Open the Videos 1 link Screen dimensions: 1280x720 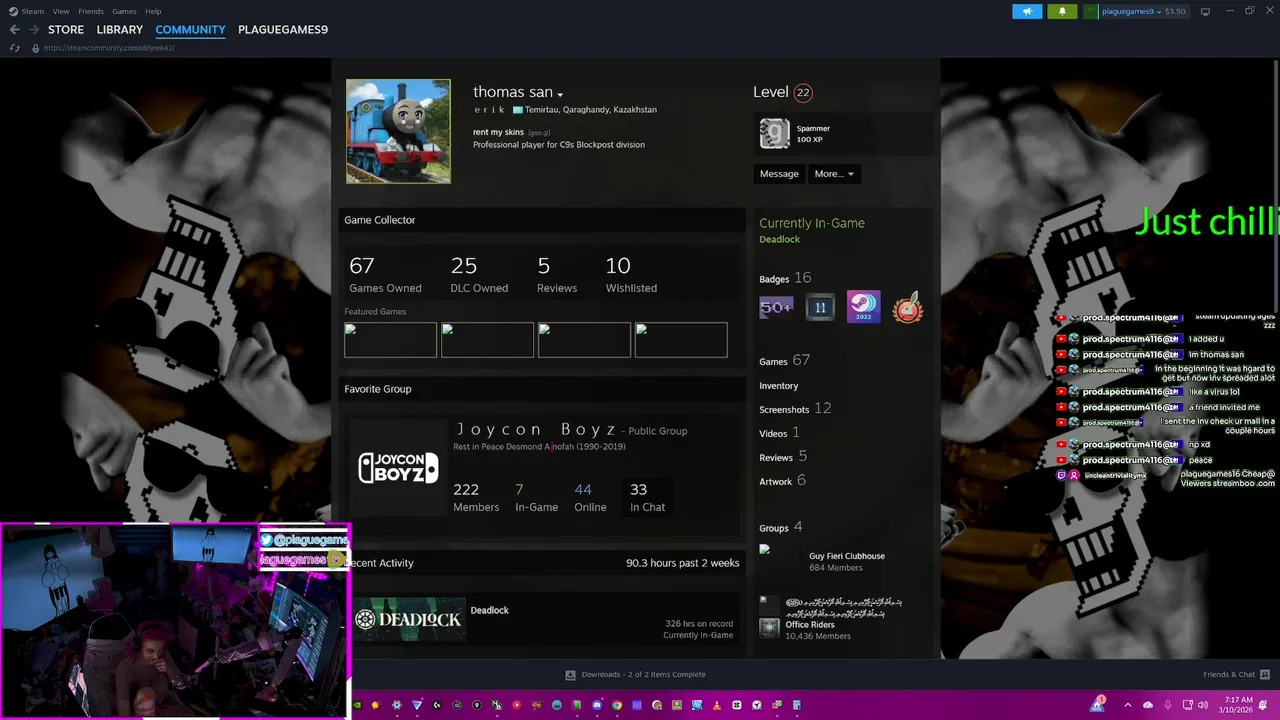pyautogui.click(x=779, y=433)
